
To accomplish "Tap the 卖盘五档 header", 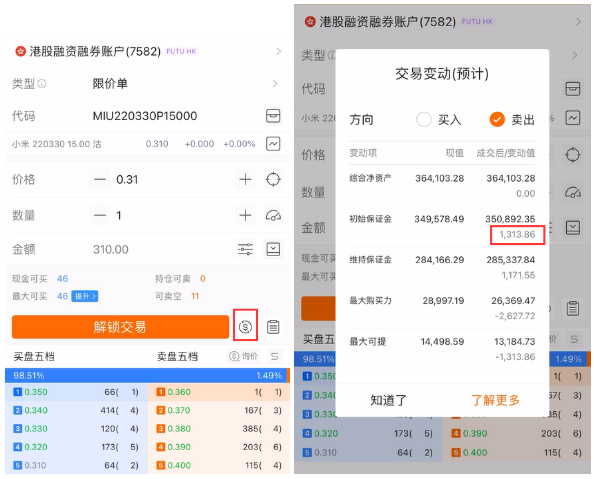I will pos(177,356).
